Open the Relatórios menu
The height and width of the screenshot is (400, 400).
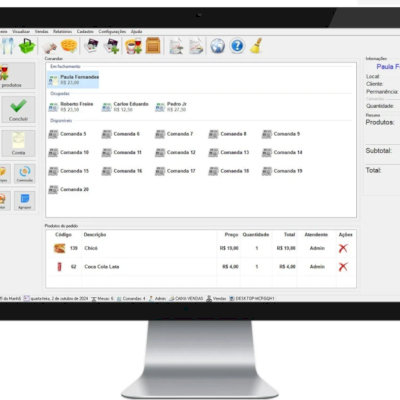click(62, 31)
